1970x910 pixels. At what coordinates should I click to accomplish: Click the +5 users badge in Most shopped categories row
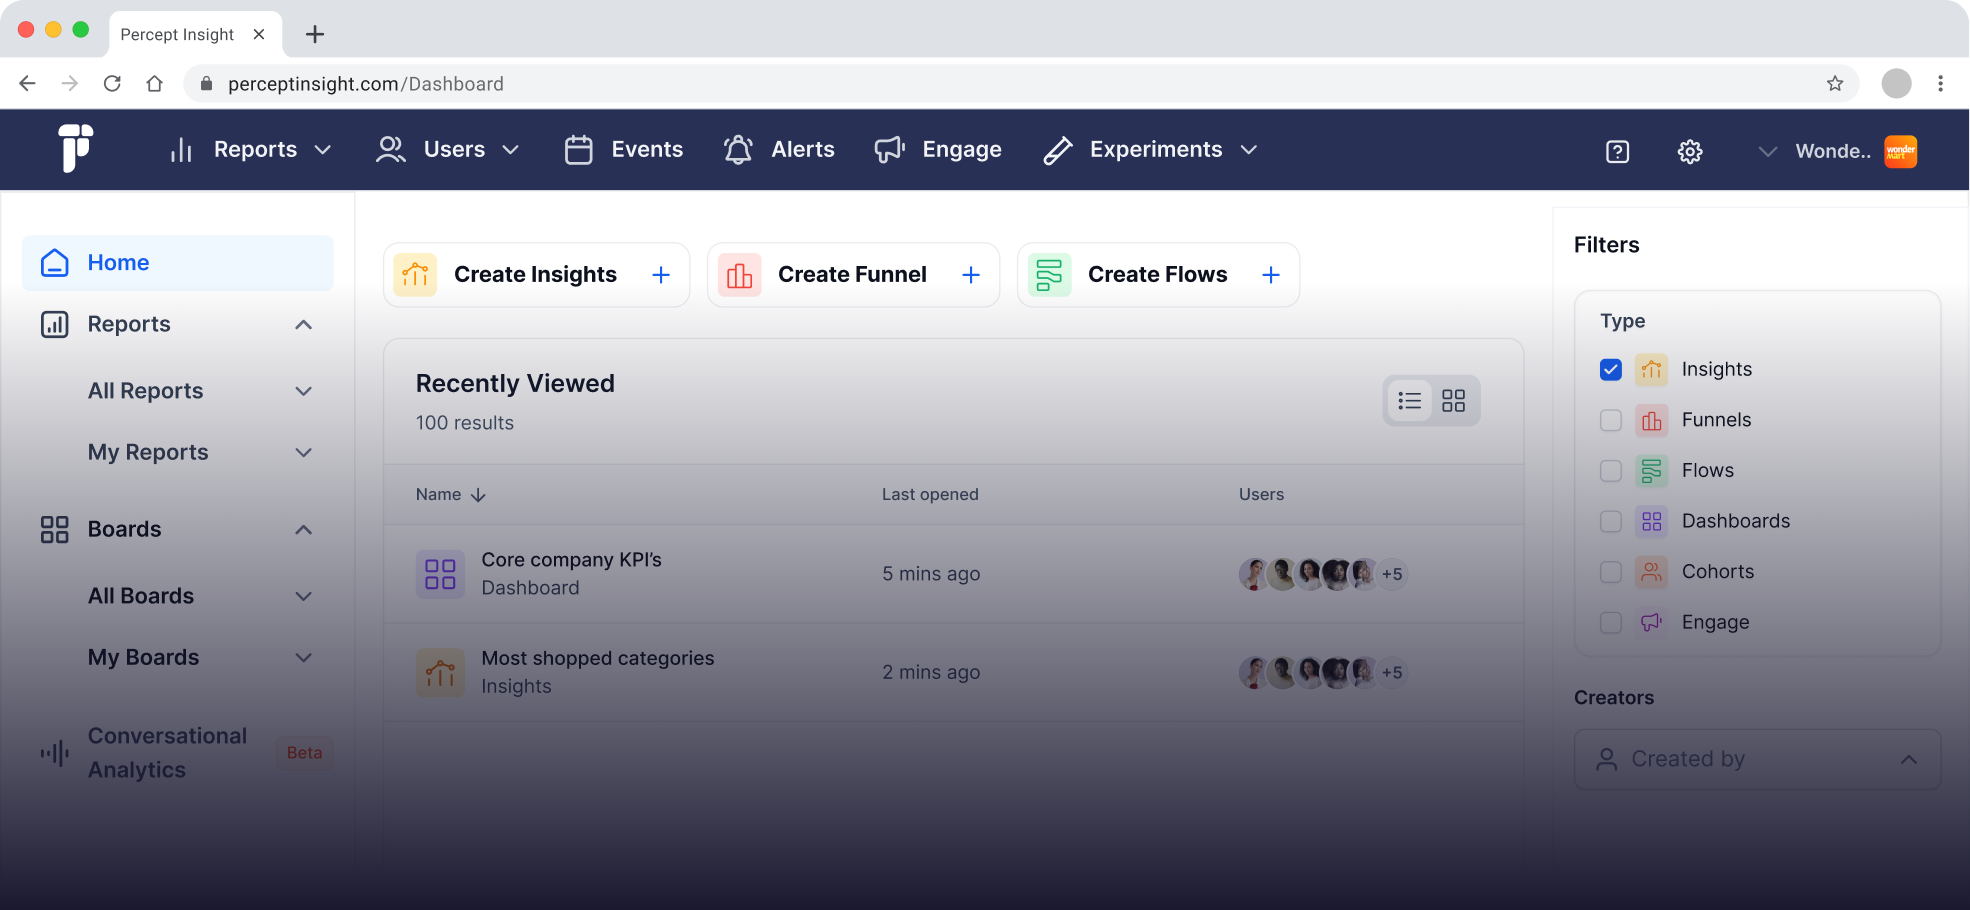coord(1392,672)
